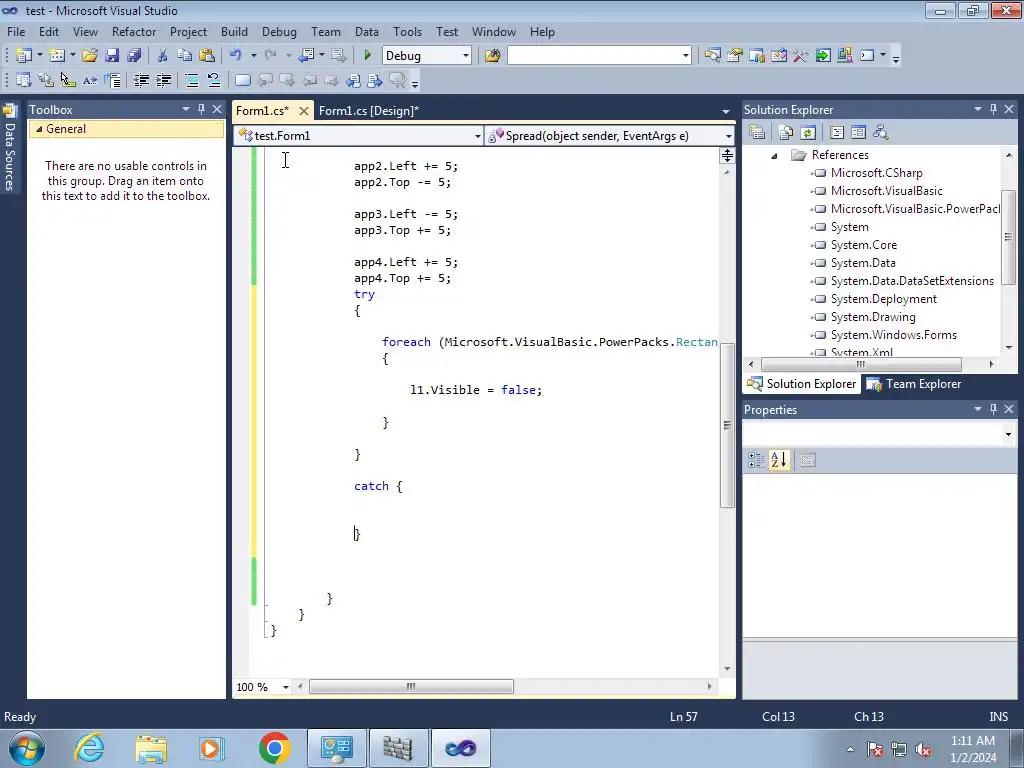Click the Solution Explorer Properties icon
This screenshot has height=768, width=1024.
(x=757, y=133)
